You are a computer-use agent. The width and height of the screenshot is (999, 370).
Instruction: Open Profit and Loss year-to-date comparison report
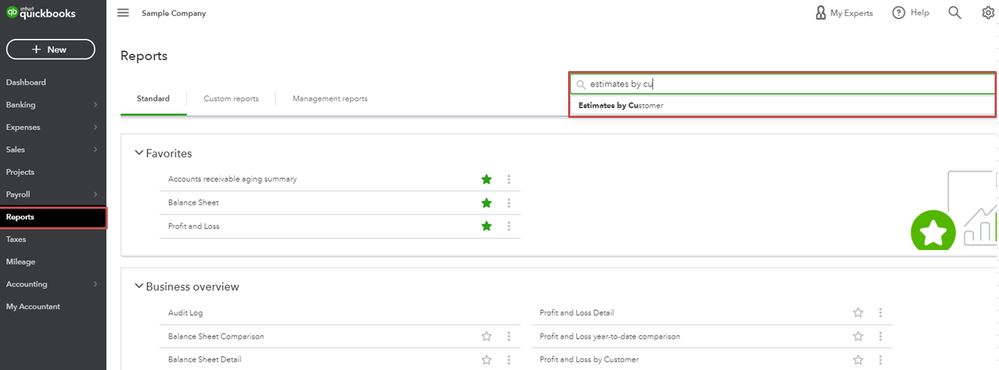point(610,336)
